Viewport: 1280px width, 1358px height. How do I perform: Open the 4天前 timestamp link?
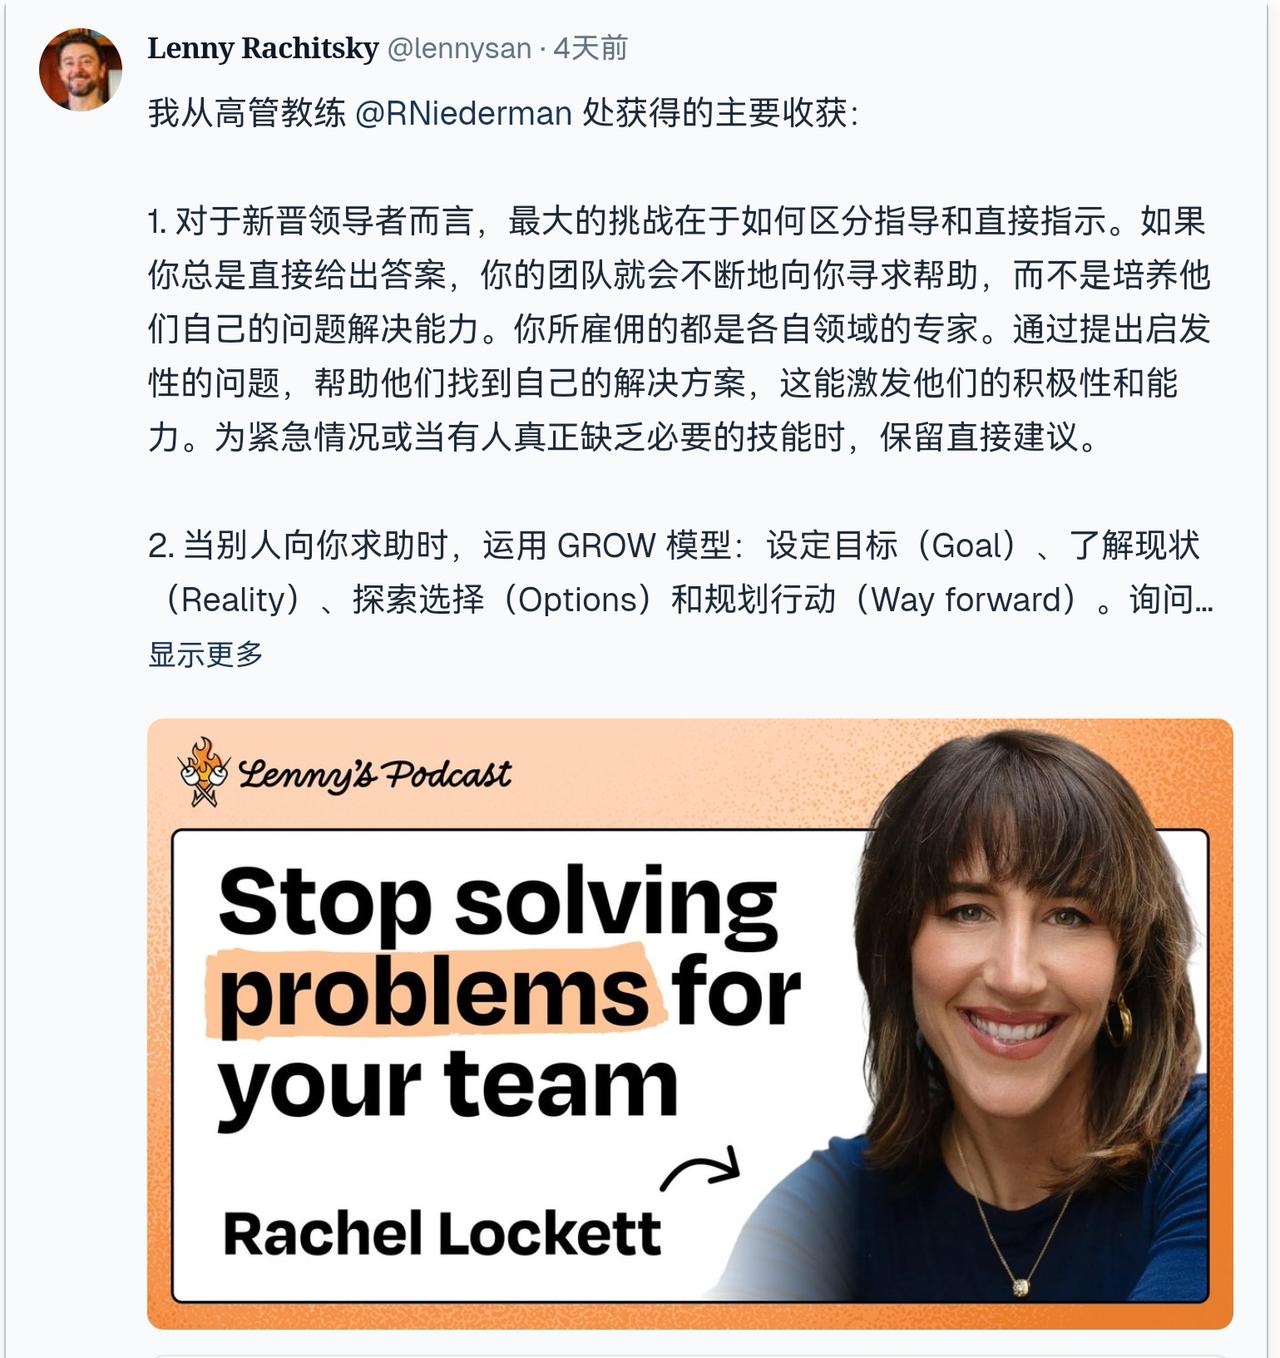pyautogui.click(x=590, y=48)
